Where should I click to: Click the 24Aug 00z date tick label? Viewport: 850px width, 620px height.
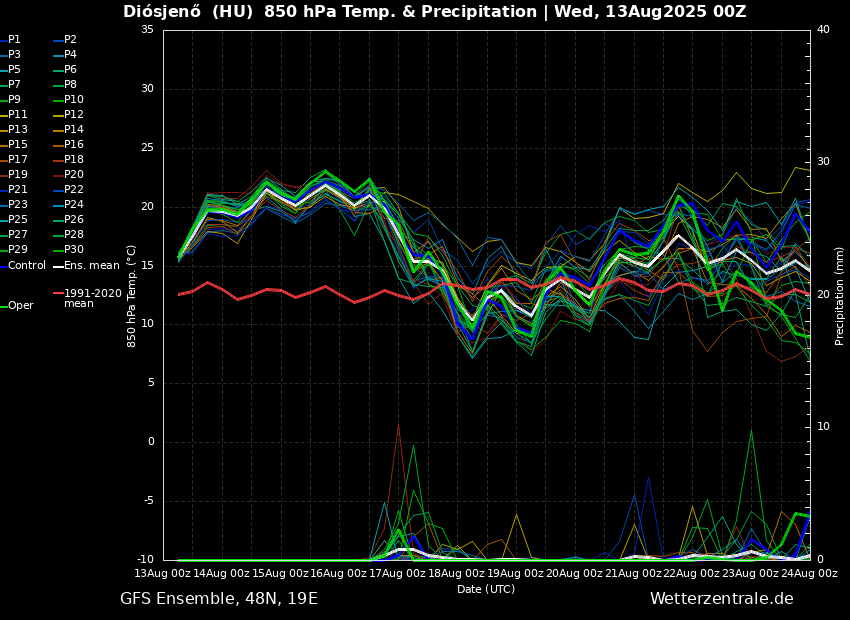point(808,573)
